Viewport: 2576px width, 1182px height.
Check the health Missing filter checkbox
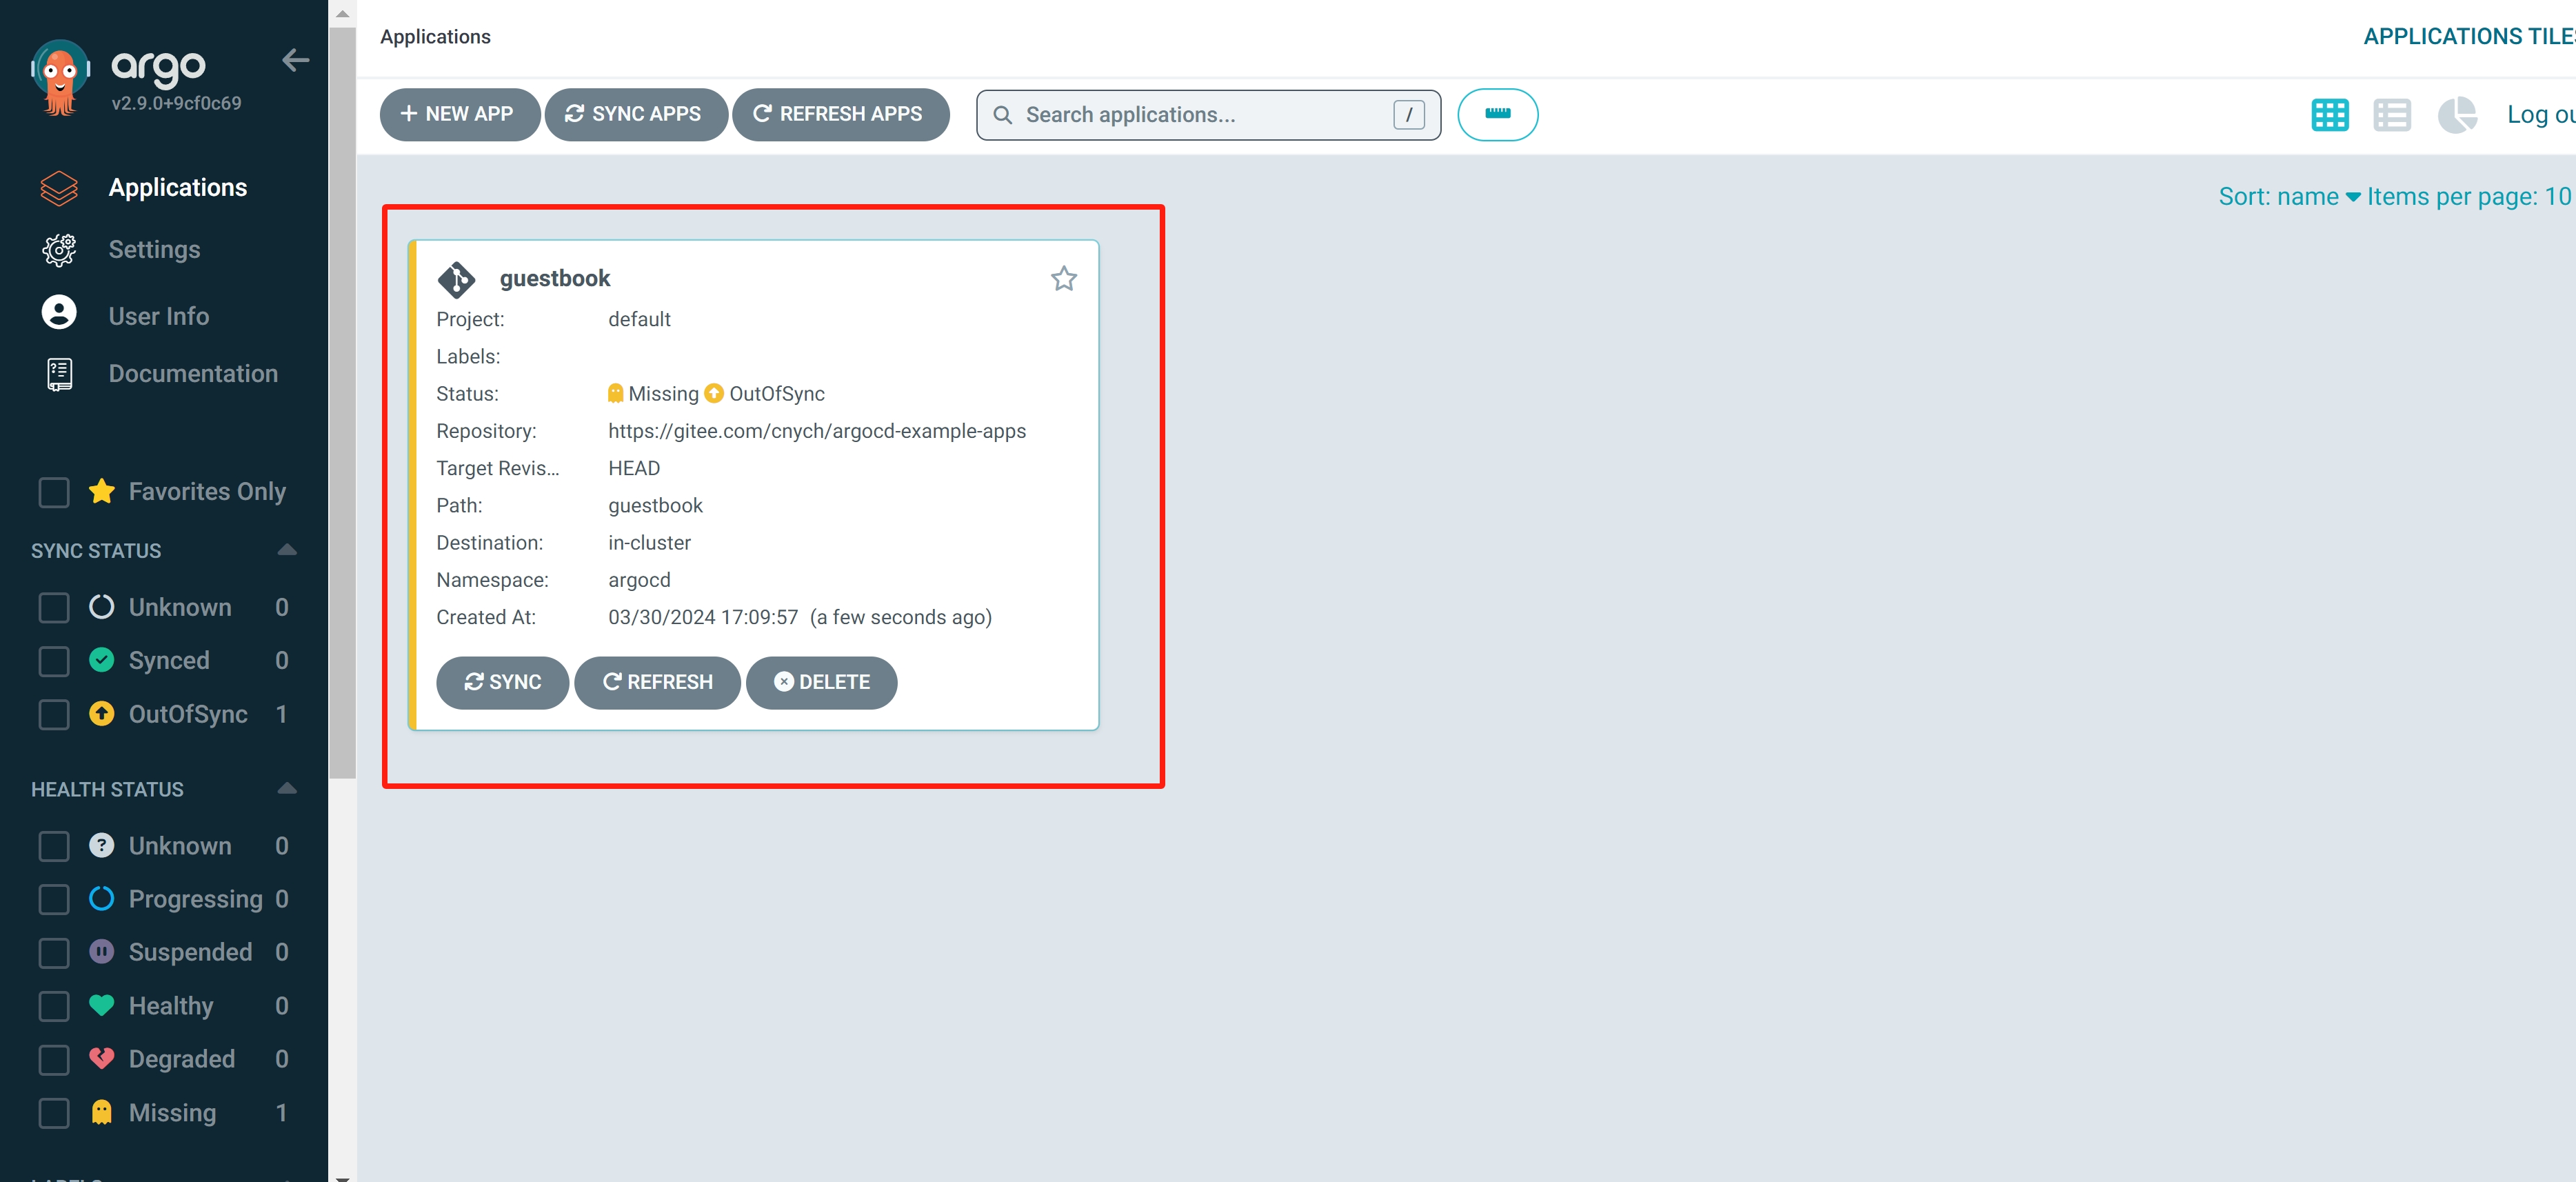(54, 1113)
